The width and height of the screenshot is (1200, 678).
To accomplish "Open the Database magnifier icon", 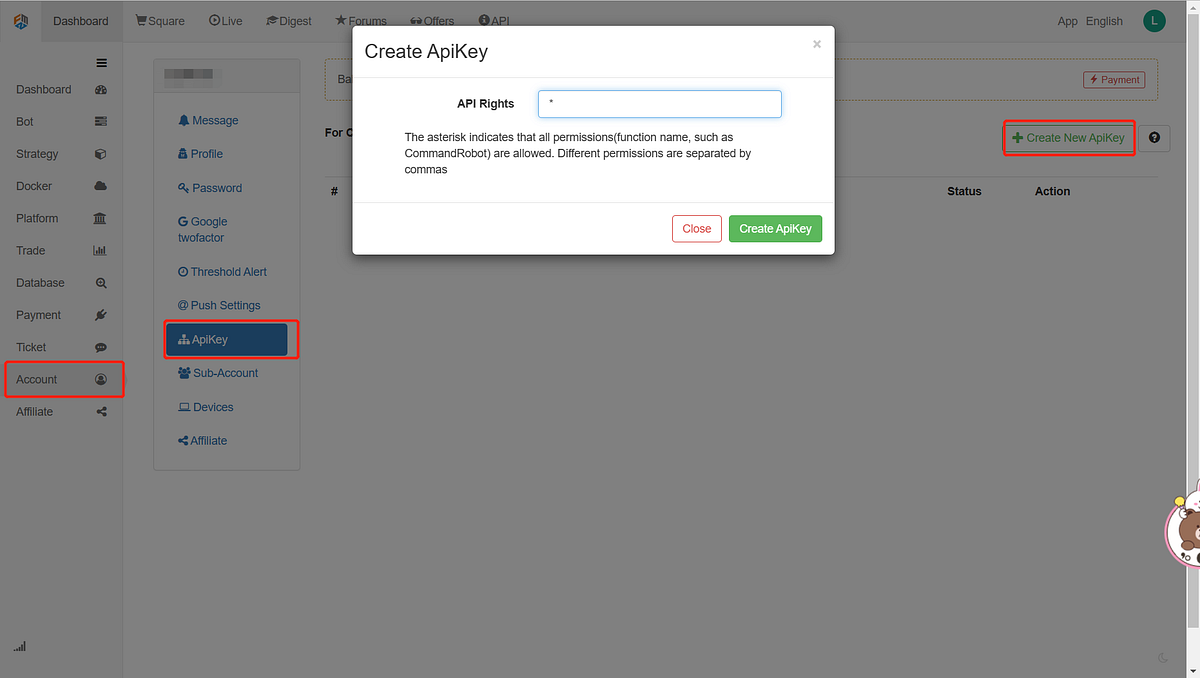I will (99, 282).
